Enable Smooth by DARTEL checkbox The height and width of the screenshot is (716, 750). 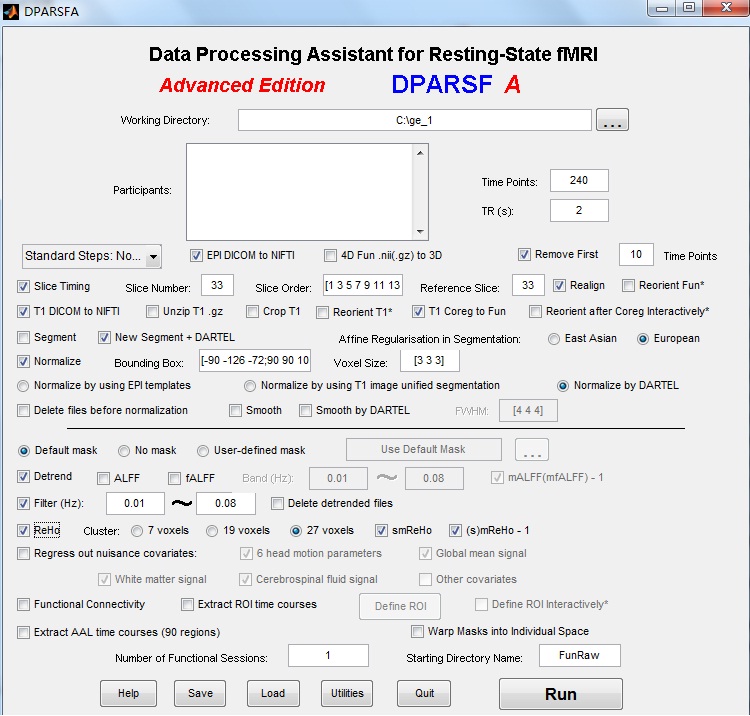click(x=305, y=410)
